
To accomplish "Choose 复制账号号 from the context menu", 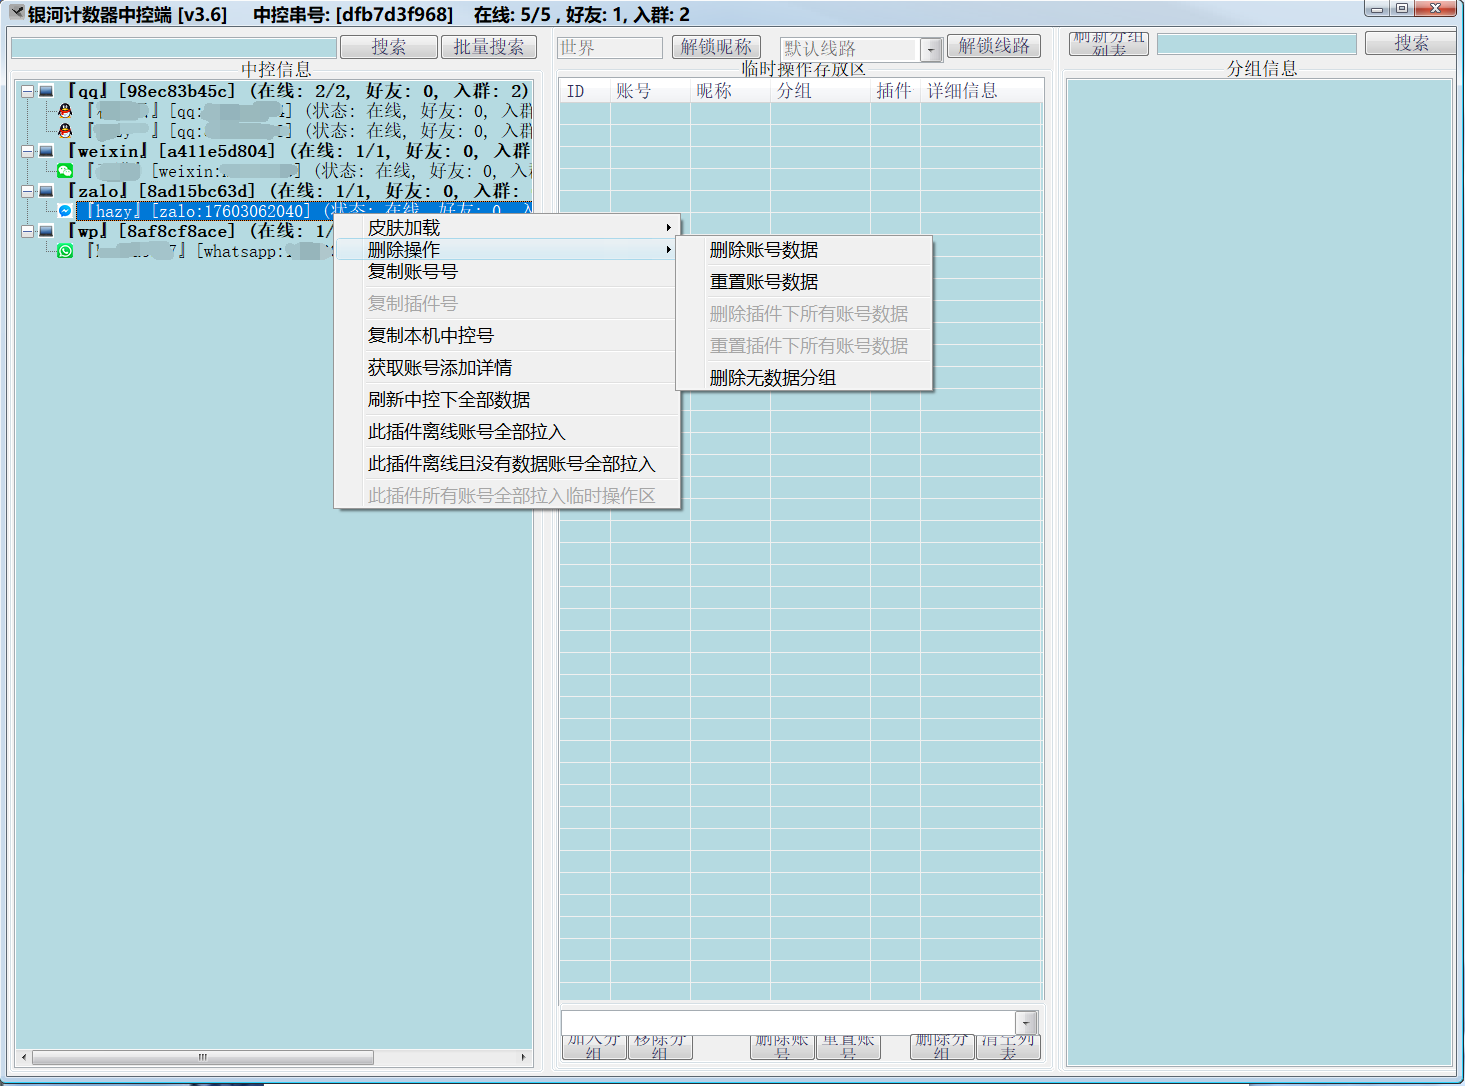I will pyautogui.click(x=412, y=272).
